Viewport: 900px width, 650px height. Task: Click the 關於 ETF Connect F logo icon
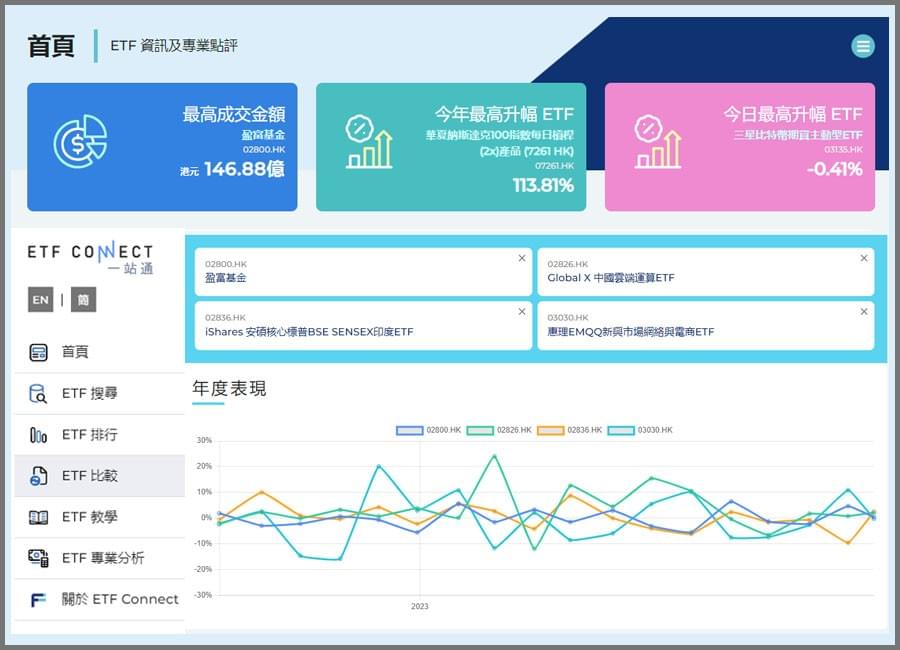coord(38,600)
